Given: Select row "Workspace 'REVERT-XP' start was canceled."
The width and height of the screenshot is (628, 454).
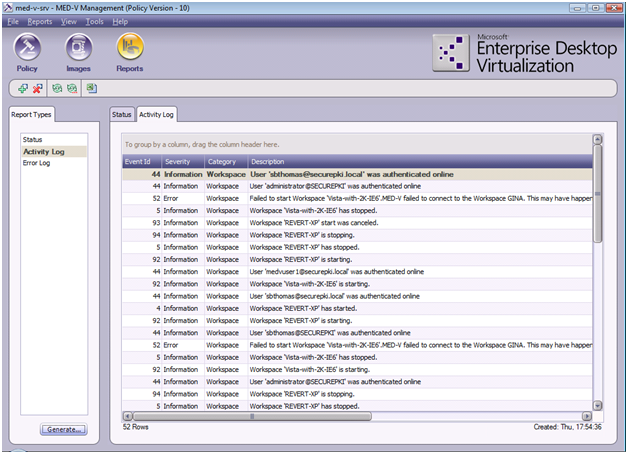Looking at the screenshot, I should tap(357, 223).
